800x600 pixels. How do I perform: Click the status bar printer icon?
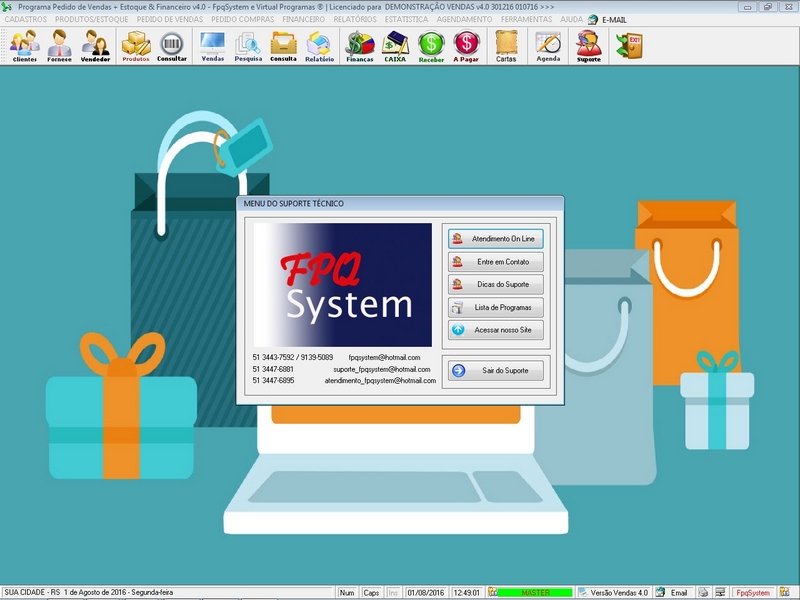[704, 592]
